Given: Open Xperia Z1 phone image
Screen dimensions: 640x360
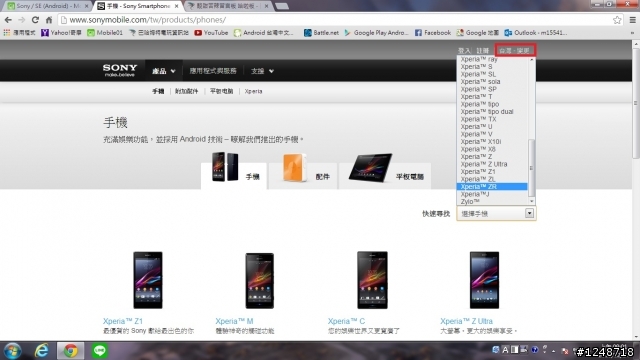Looking at the screenshot, I should (148, 280).
